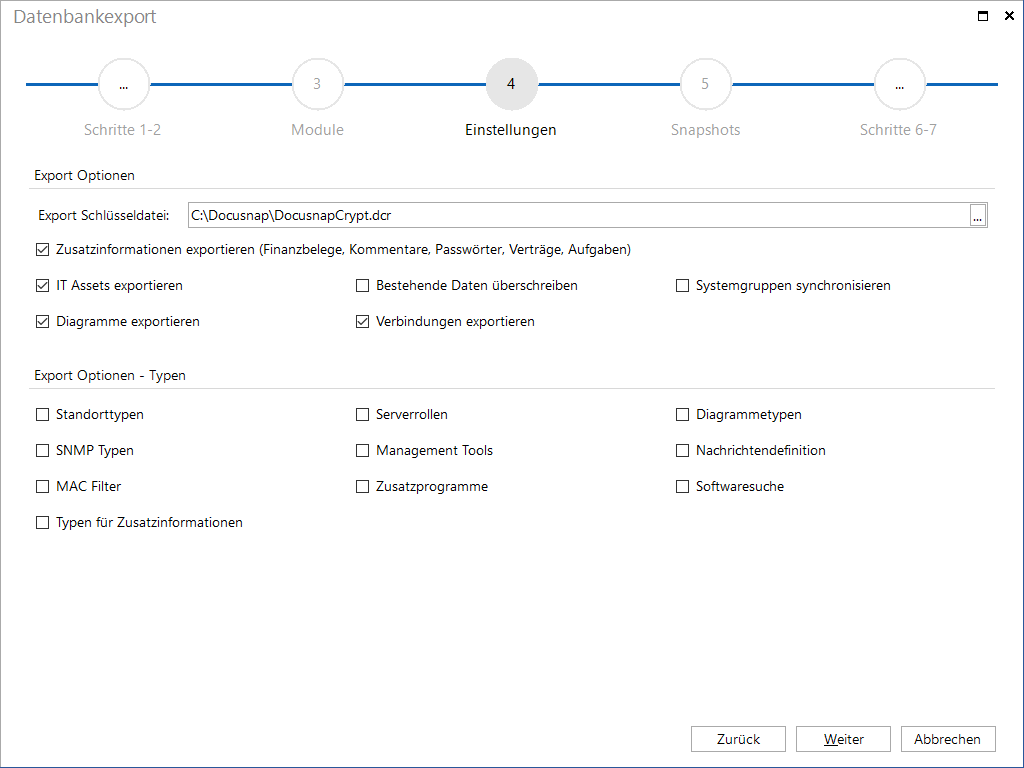Viewport: 1024px width, 768px height.
Task: Jump to step 5 Snapshots
Action: 705,84
